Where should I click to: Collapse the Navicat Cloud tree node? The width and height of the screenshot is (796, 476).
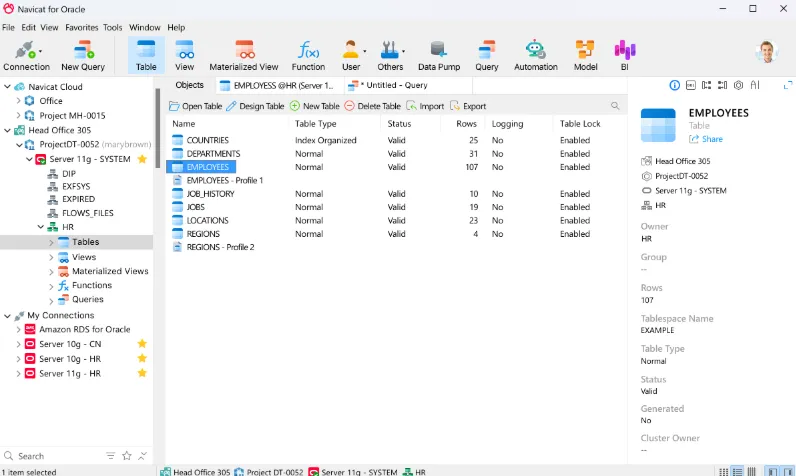8,87
